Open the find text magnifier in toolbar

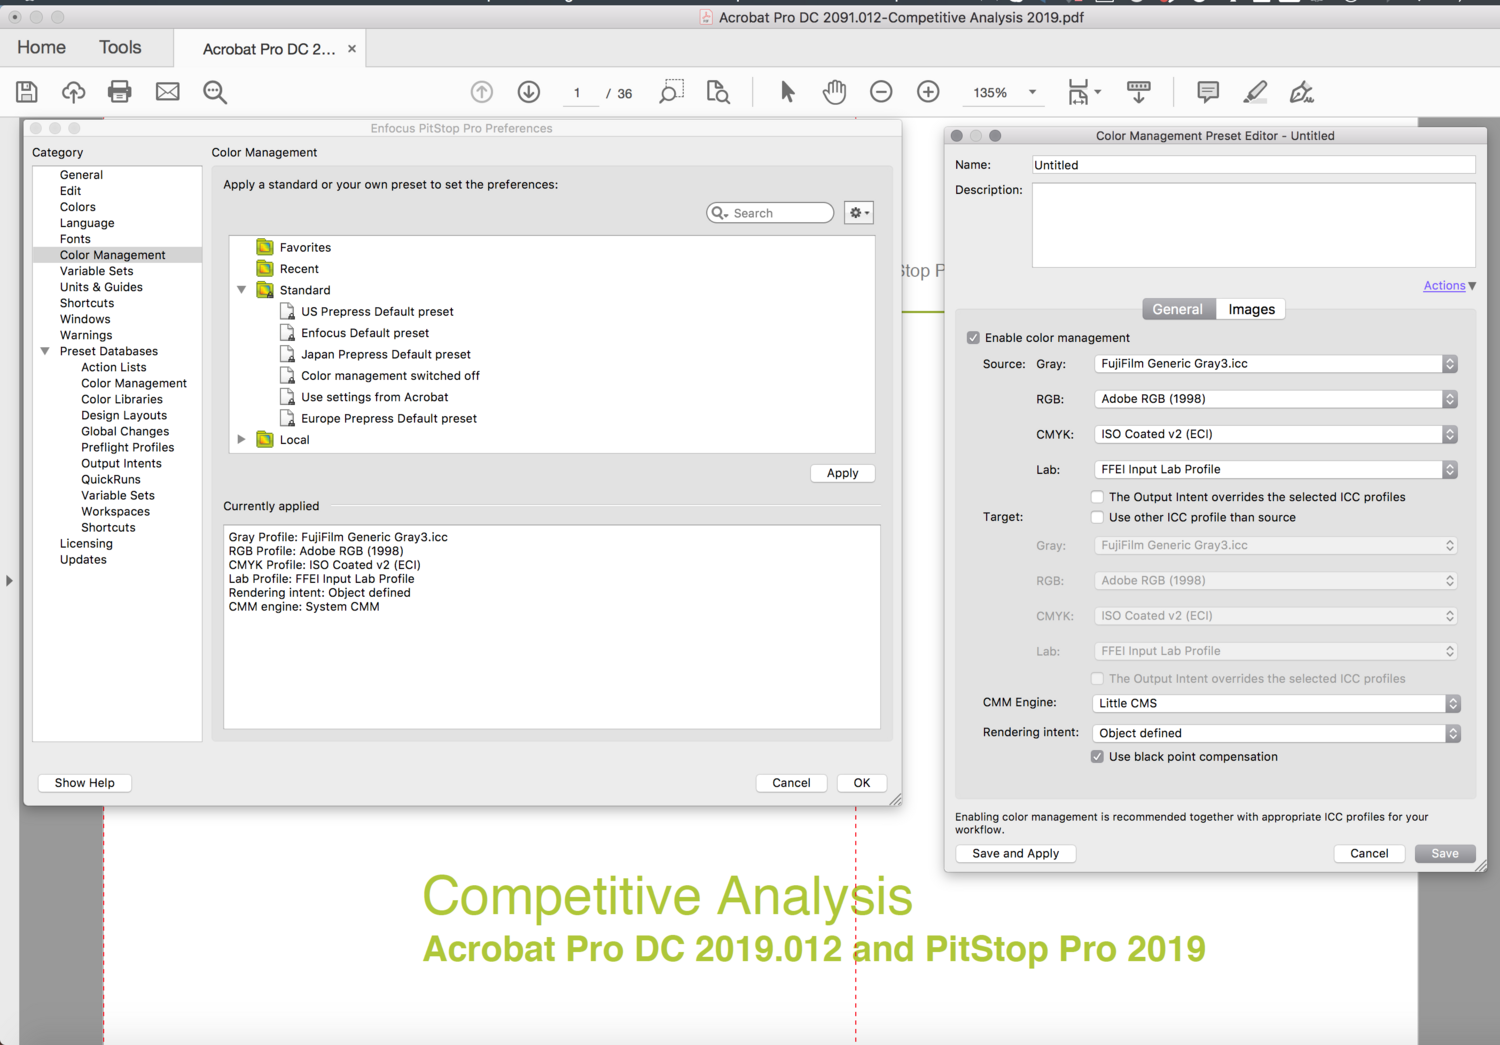215,92
